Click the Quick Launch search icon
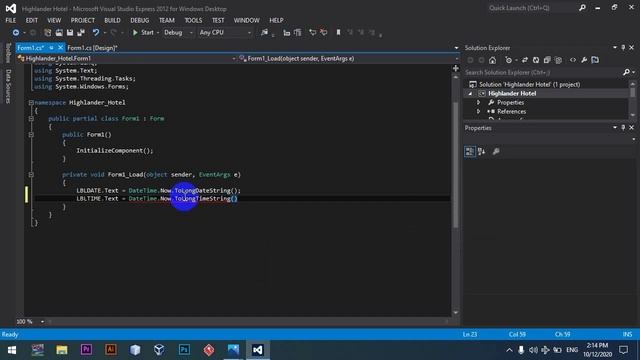Image resolution: width=640 pixels, height=360 pixels. point(582,8)
